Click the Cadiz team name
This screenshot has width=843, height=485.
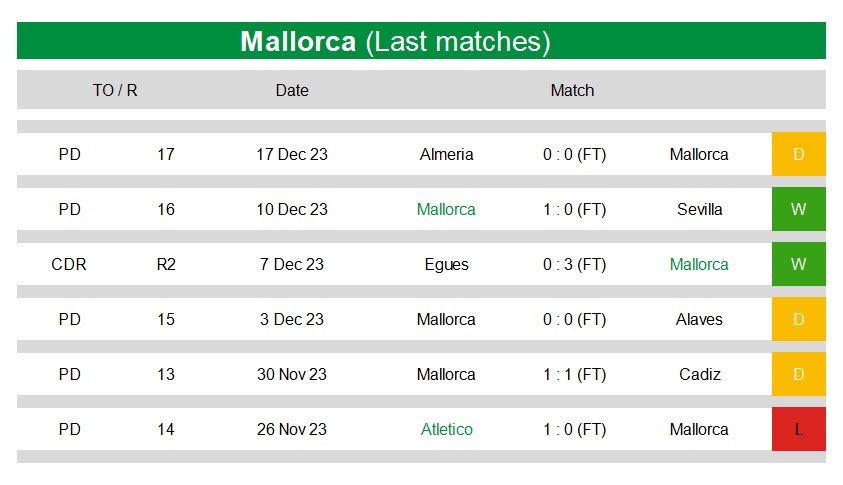point(699,374)
